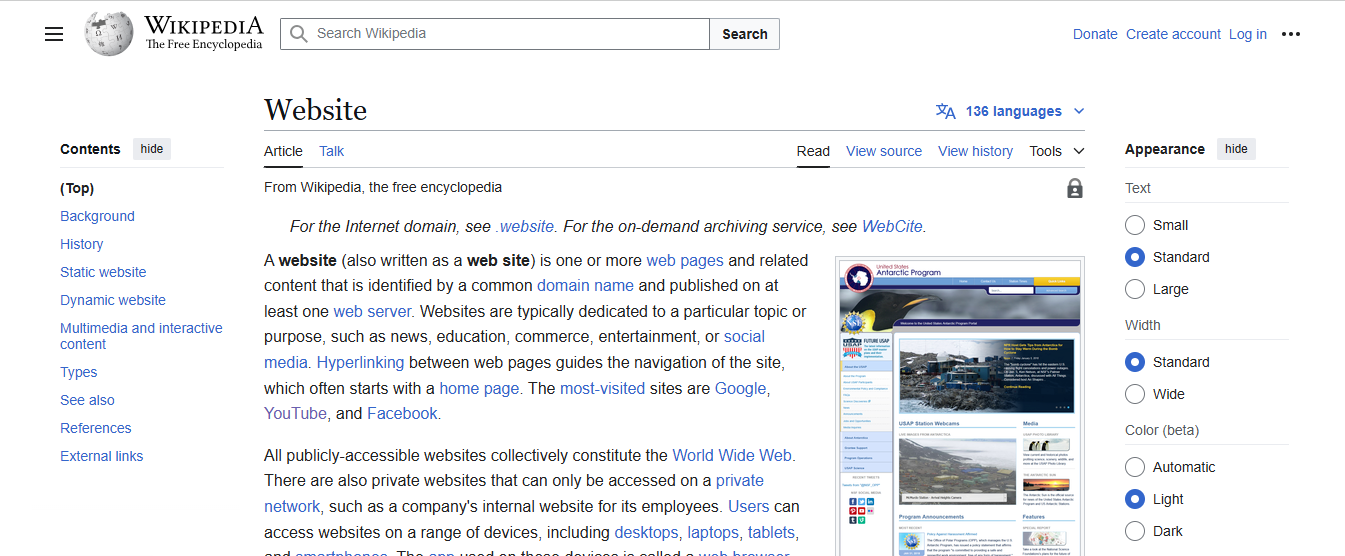Open the View history tab
The image size is (1345, 556).
(x=975, y=151)
